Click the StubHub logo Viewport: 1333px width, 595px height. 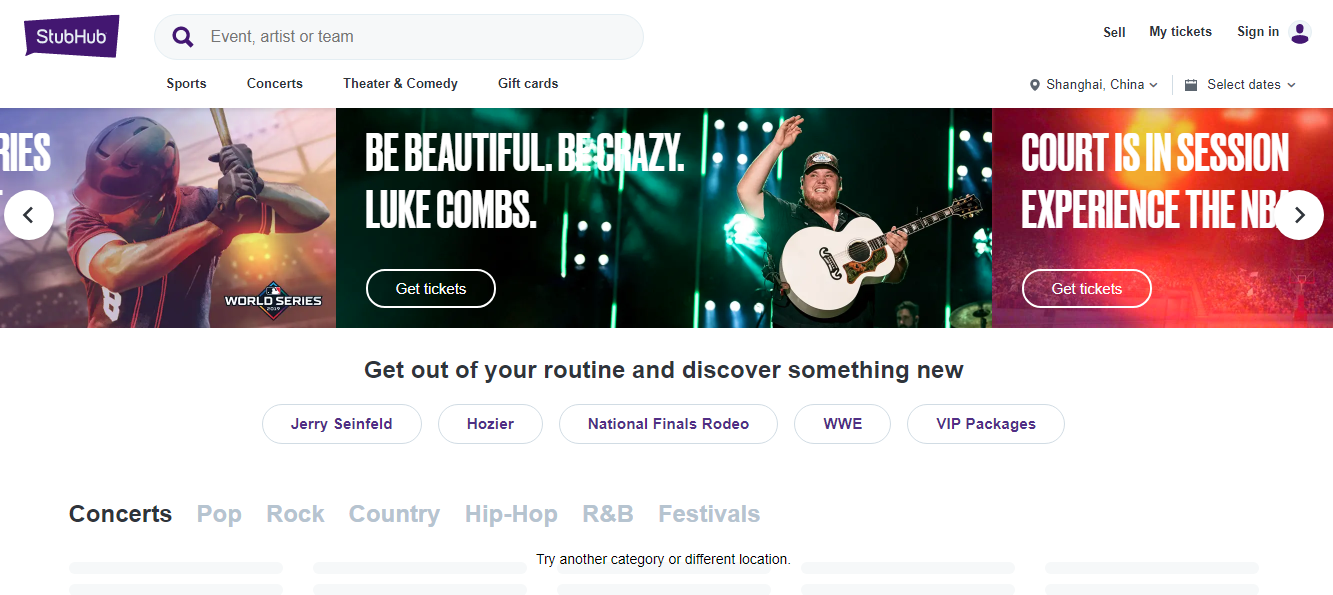(x=72, y=37)
